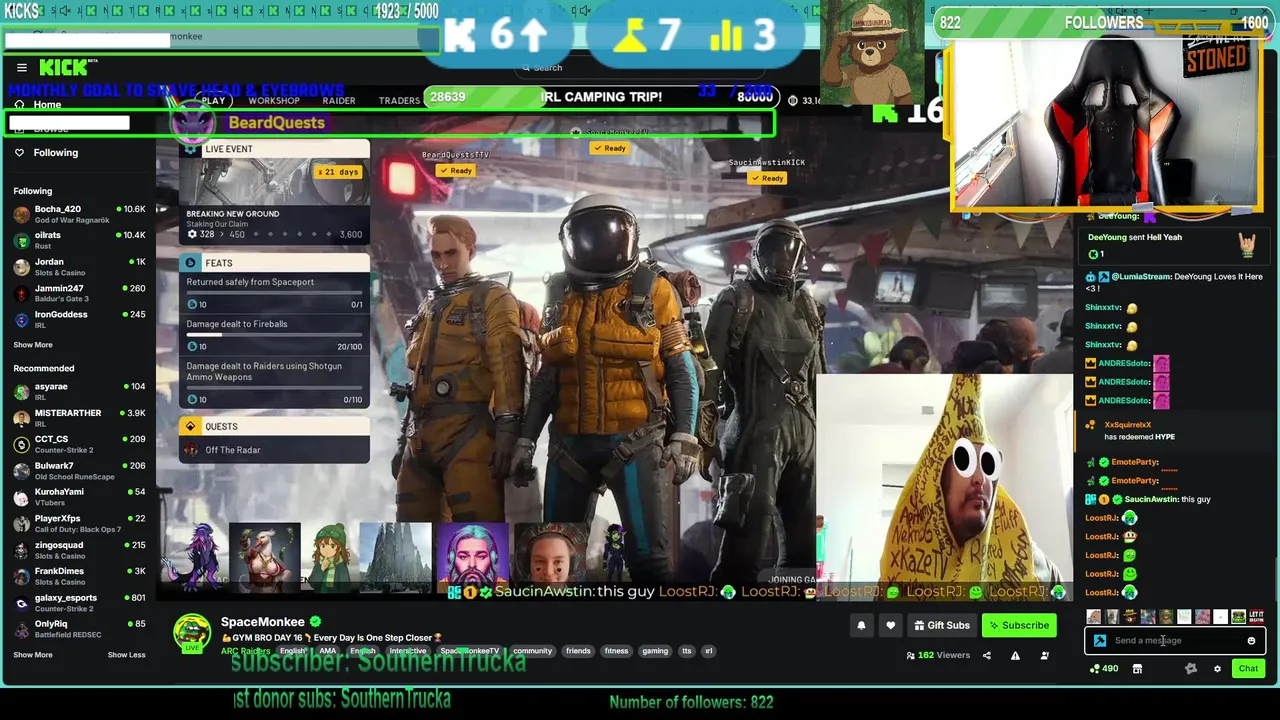Open Jordan's Slots & Casino channel
Image resolution: width=1280 pixels, height=720 pixels.
coord(79,267)
